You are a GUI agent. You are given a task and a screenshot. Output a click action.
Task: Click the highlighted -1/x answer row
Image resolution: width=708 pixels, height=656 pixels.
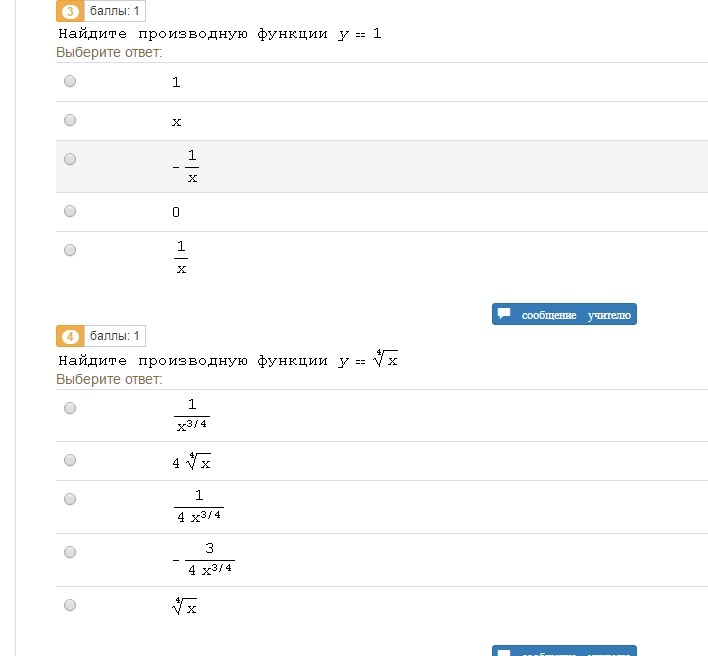coord(382,167)
